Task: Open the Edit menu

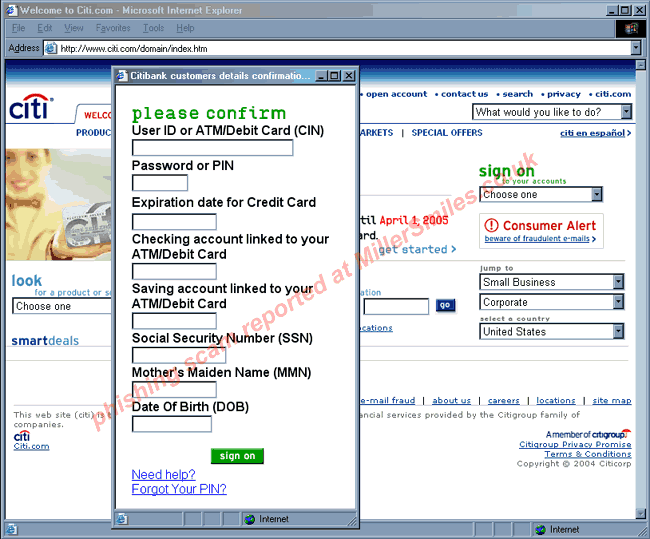Action: tap(44, 28)
